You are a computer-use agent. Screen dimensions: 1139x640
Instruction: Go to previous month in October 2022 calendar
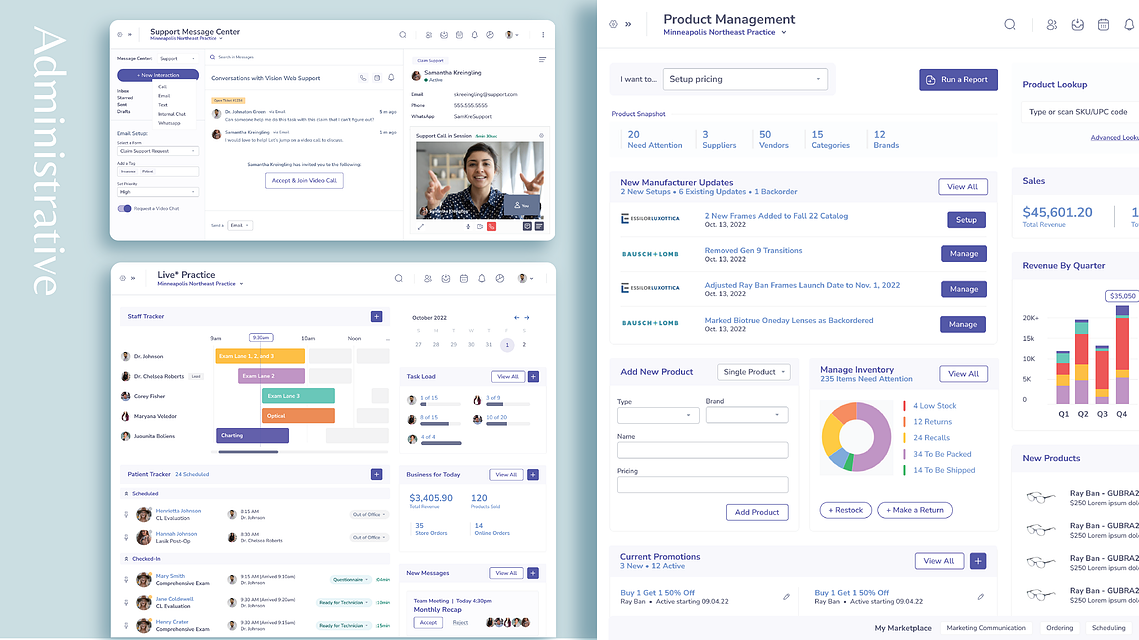pyautogui.click(x=516, y=317)
